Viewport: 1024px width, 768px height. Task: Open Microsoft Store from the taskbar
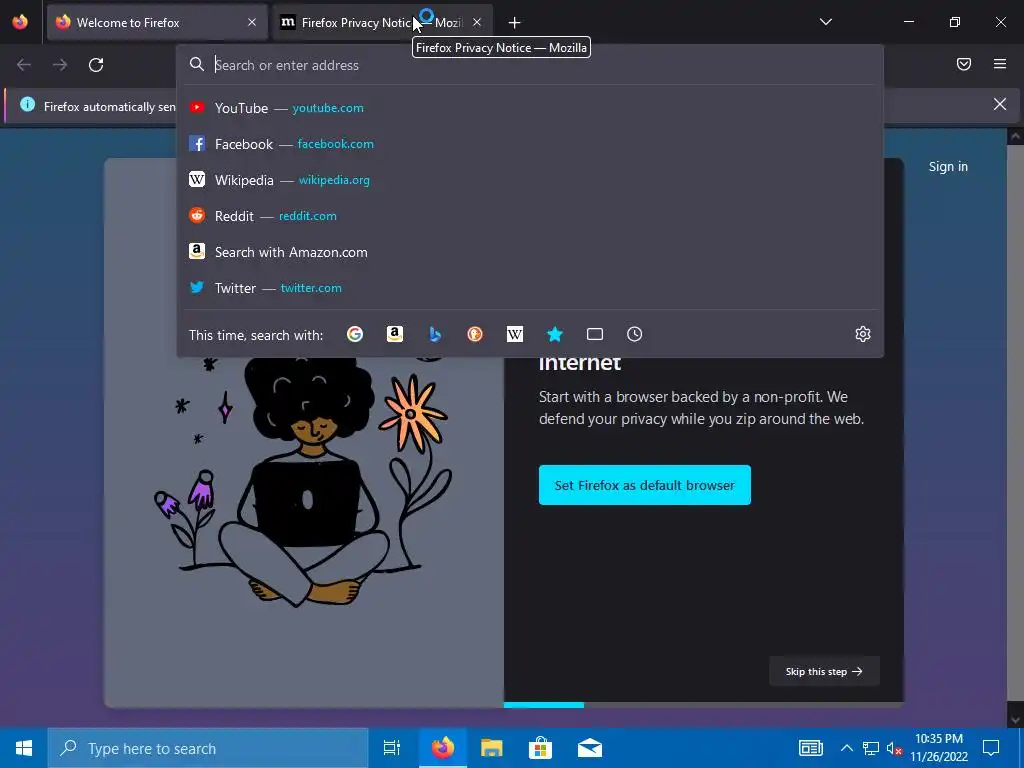pos(540,748)
